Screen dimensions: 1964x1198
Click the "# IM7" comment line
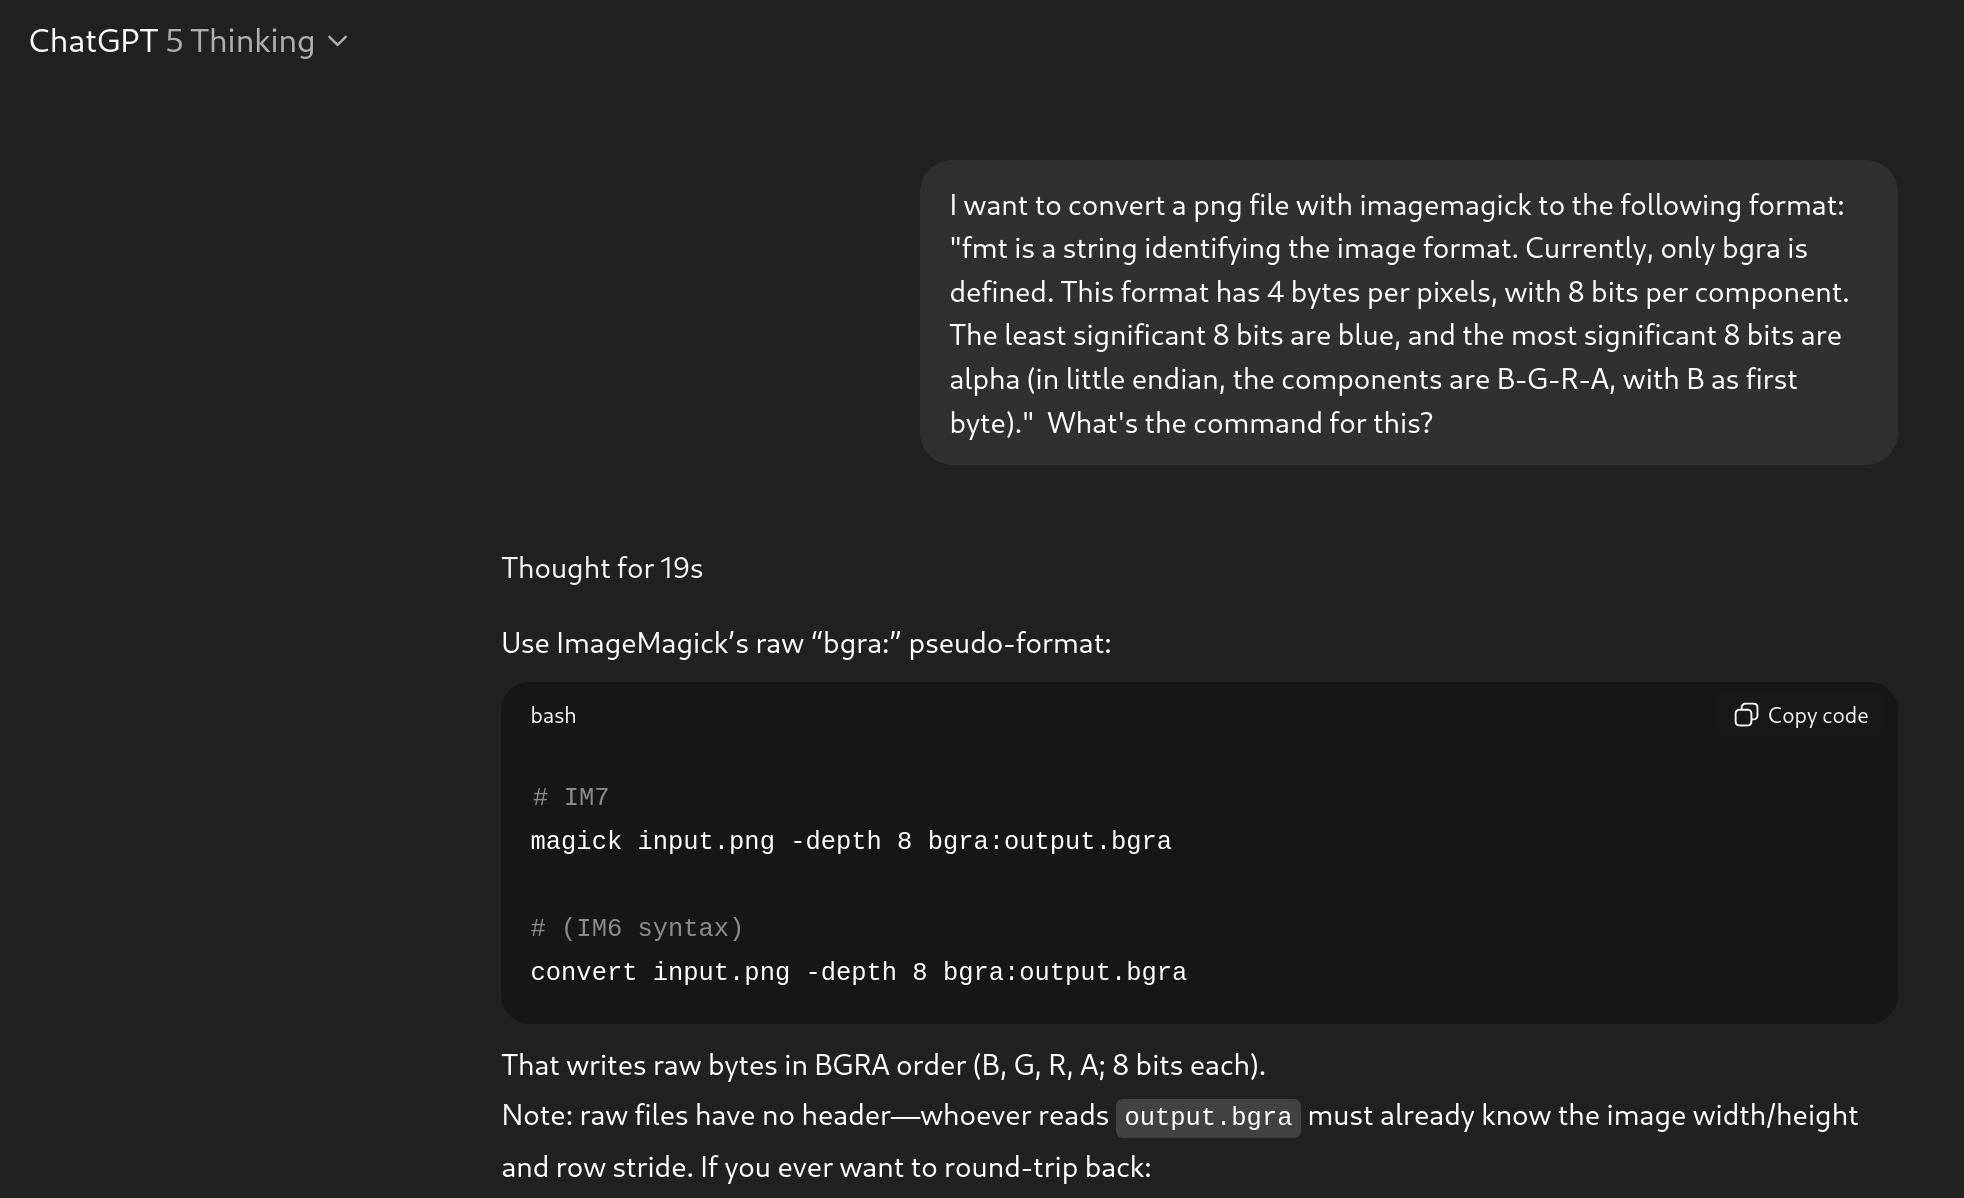570,797
